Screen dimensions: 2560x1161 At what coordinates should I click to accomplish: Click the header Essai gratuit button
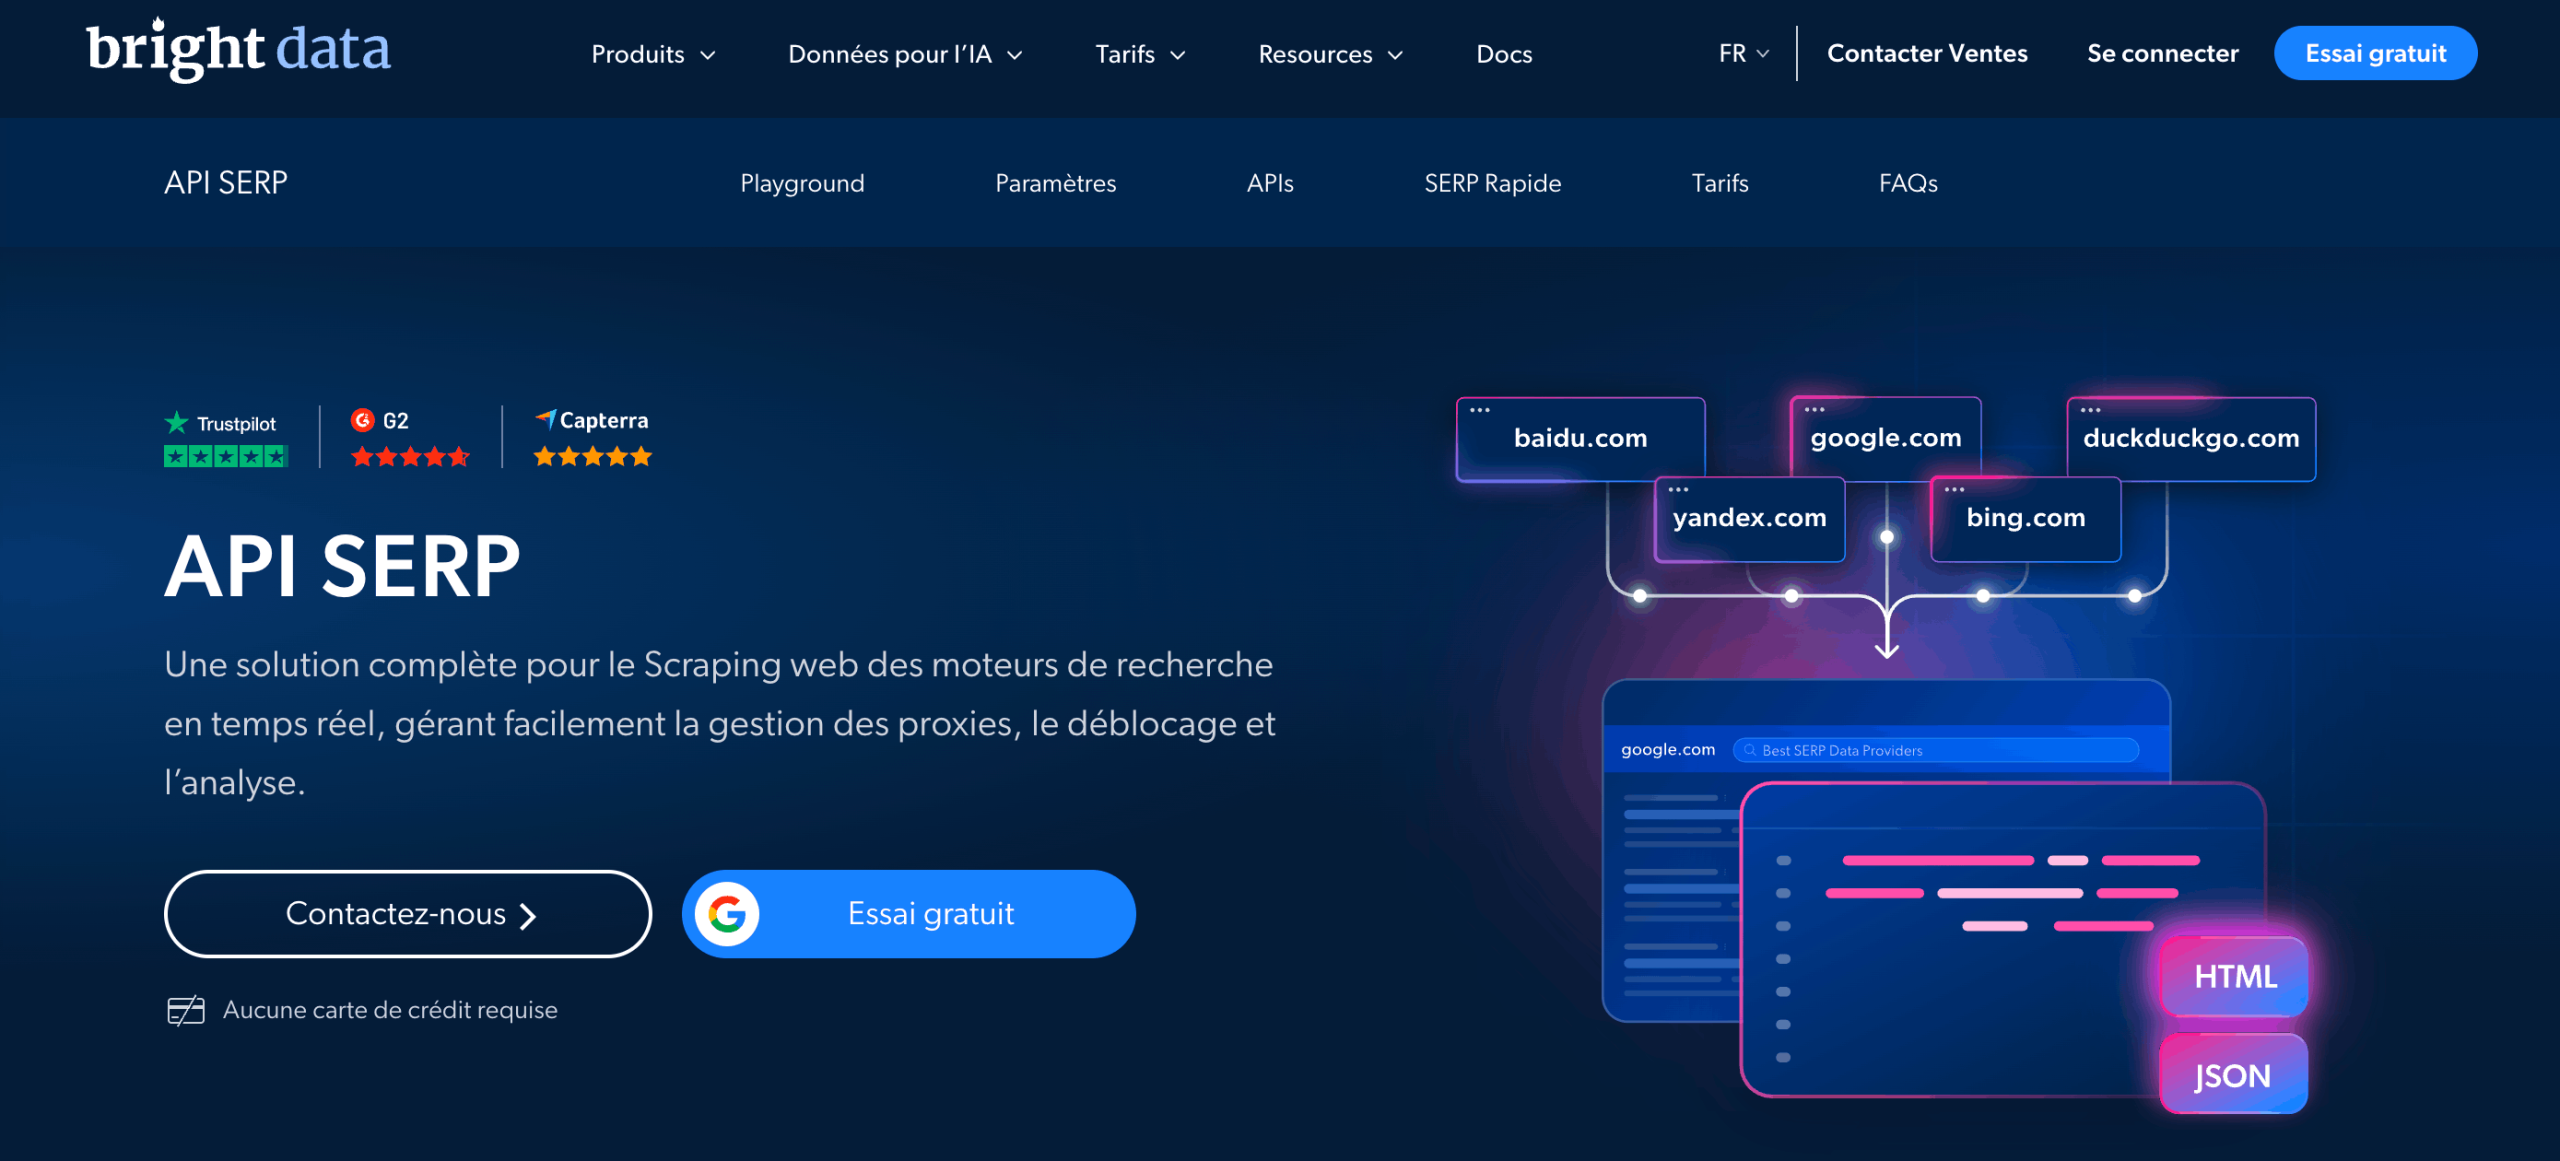tap(2375, 53)
